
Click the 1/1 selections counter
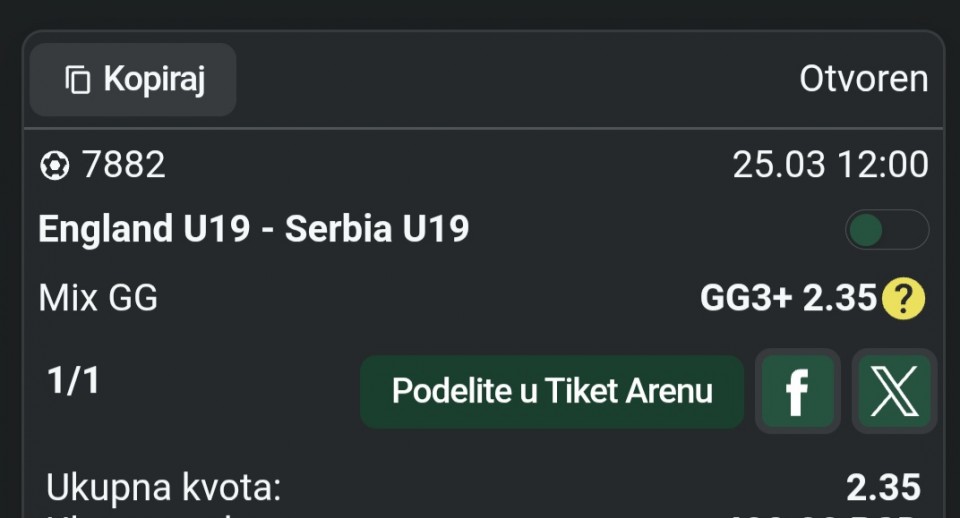(74, 382)
